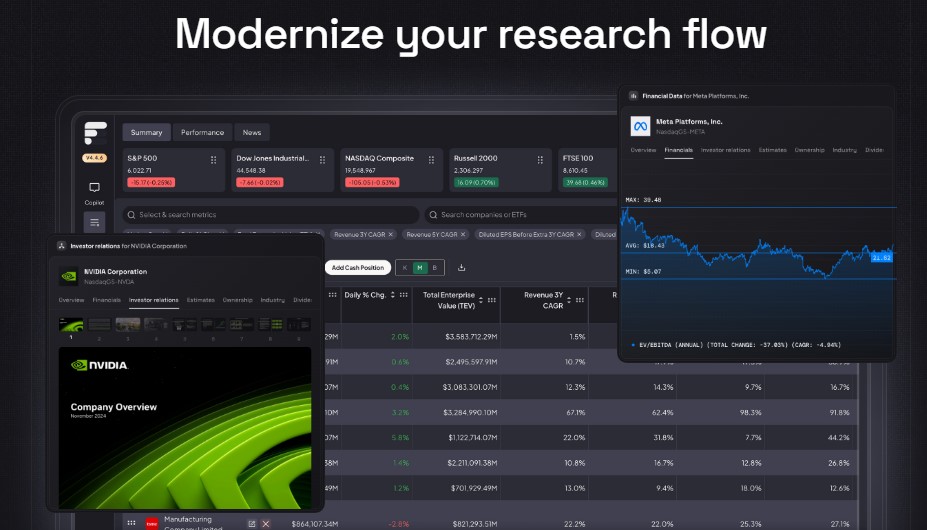Click the 21.62 current value chart label
Viewport: 927px width, 530px height.
coord(881,257)
